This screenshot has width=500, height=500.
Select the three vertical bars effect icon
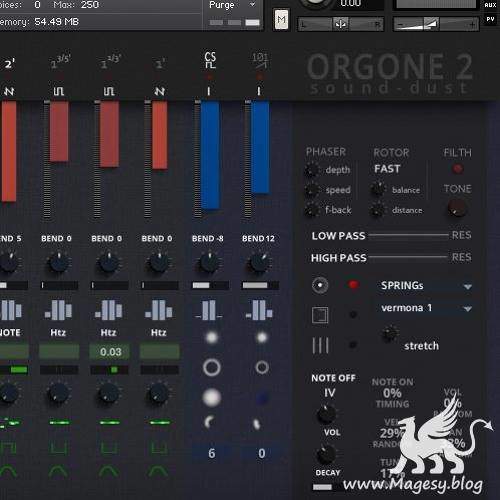(320, 345)
